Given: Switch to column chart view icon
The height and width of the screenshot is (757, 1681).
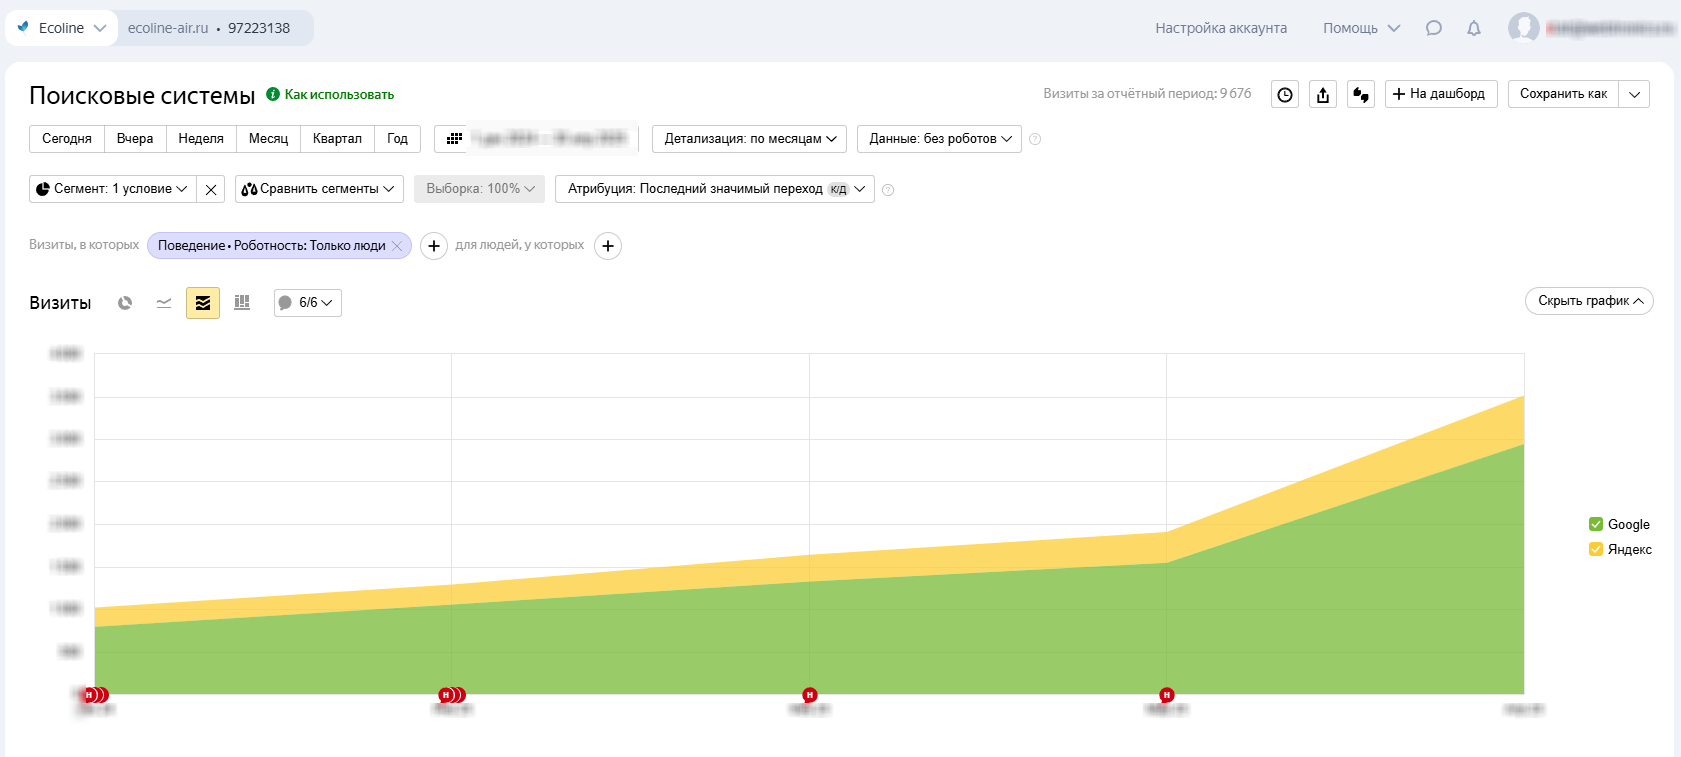Looking at the screenshot, I should click(242, 303).
